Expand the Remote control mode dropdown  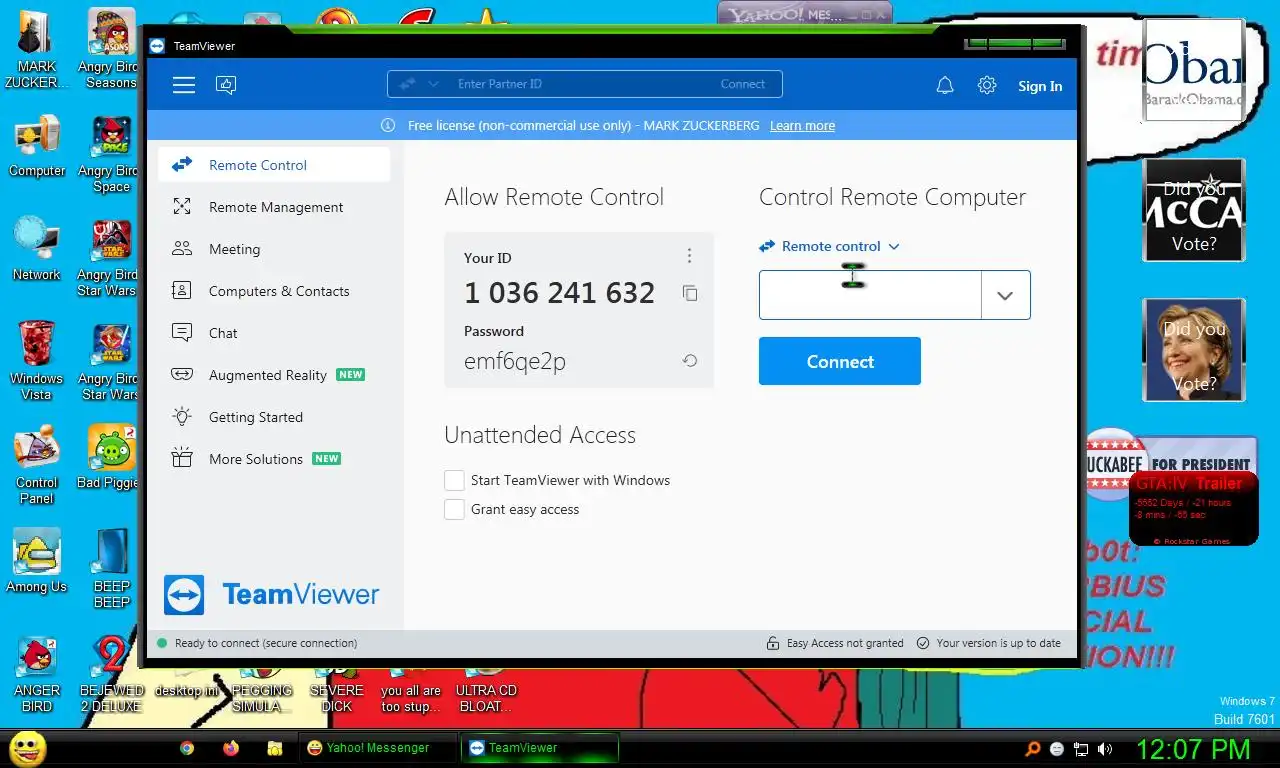pyautogui.click(x=830, y=246)
